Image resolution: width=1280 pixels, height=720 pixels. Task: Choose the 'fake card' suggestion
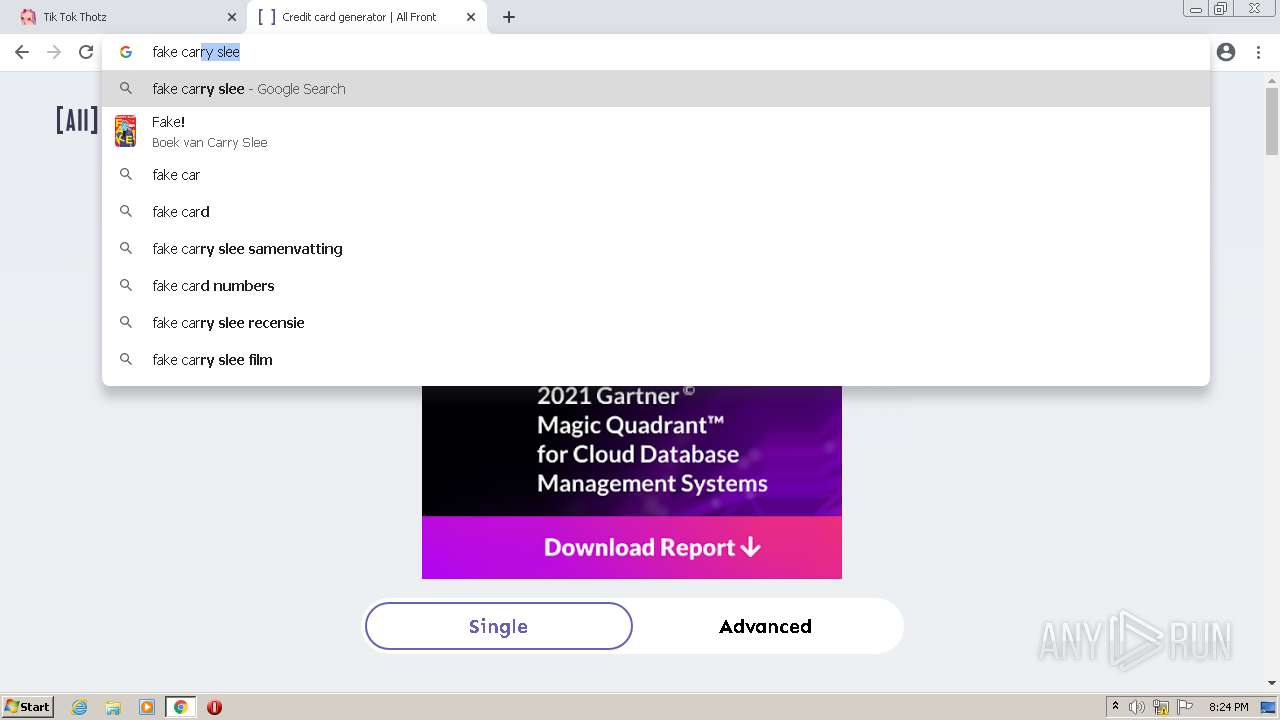click(656, 212)
